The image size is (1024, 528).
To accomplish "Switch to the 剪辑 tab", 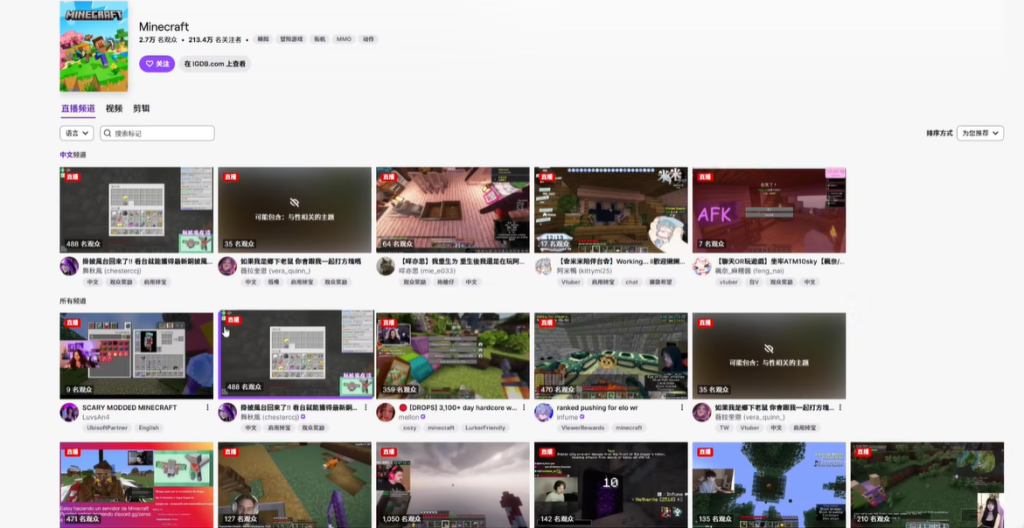I will [141, 108].
